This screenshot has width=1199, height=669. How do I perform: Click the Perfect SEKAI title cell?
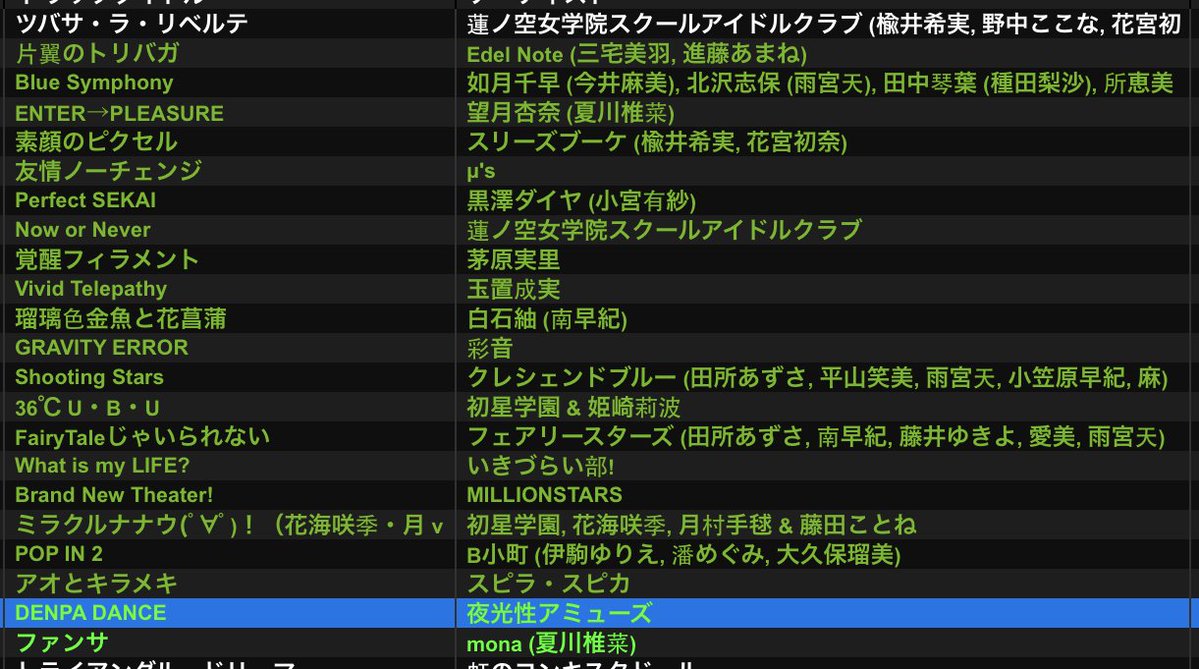pyautogui.click(x=86, y=200)
